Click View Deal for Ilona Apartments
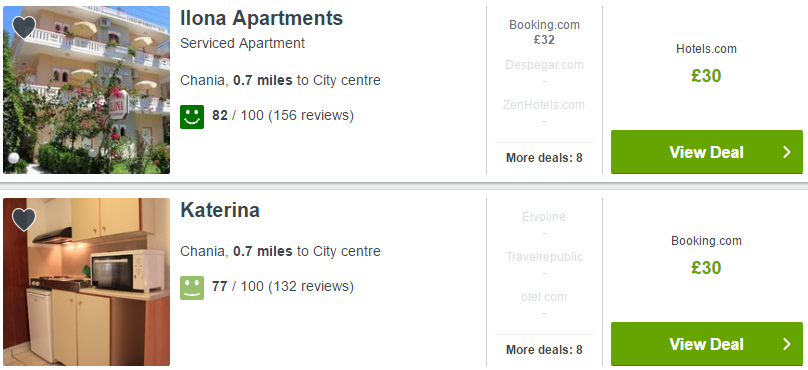Image resolution: width=808 pixels, height=370 pixels. 706,152
